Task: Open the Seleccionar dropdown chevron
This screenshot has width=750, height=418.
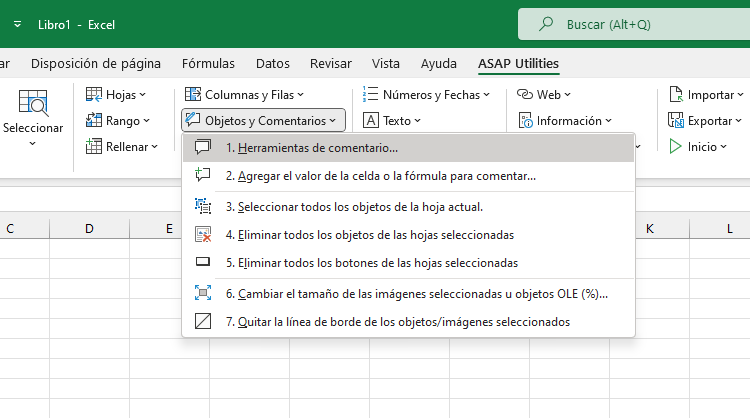Action: coord(33,143)
